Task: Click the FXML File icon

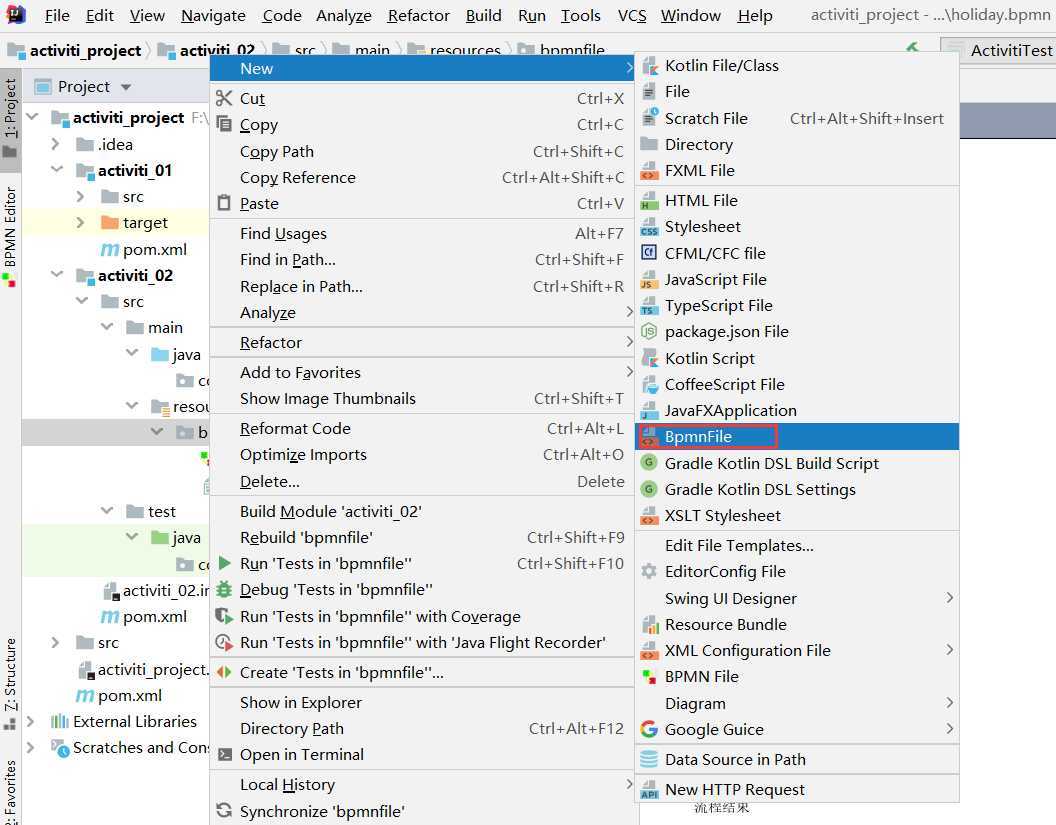Action: tap(649, 171)
